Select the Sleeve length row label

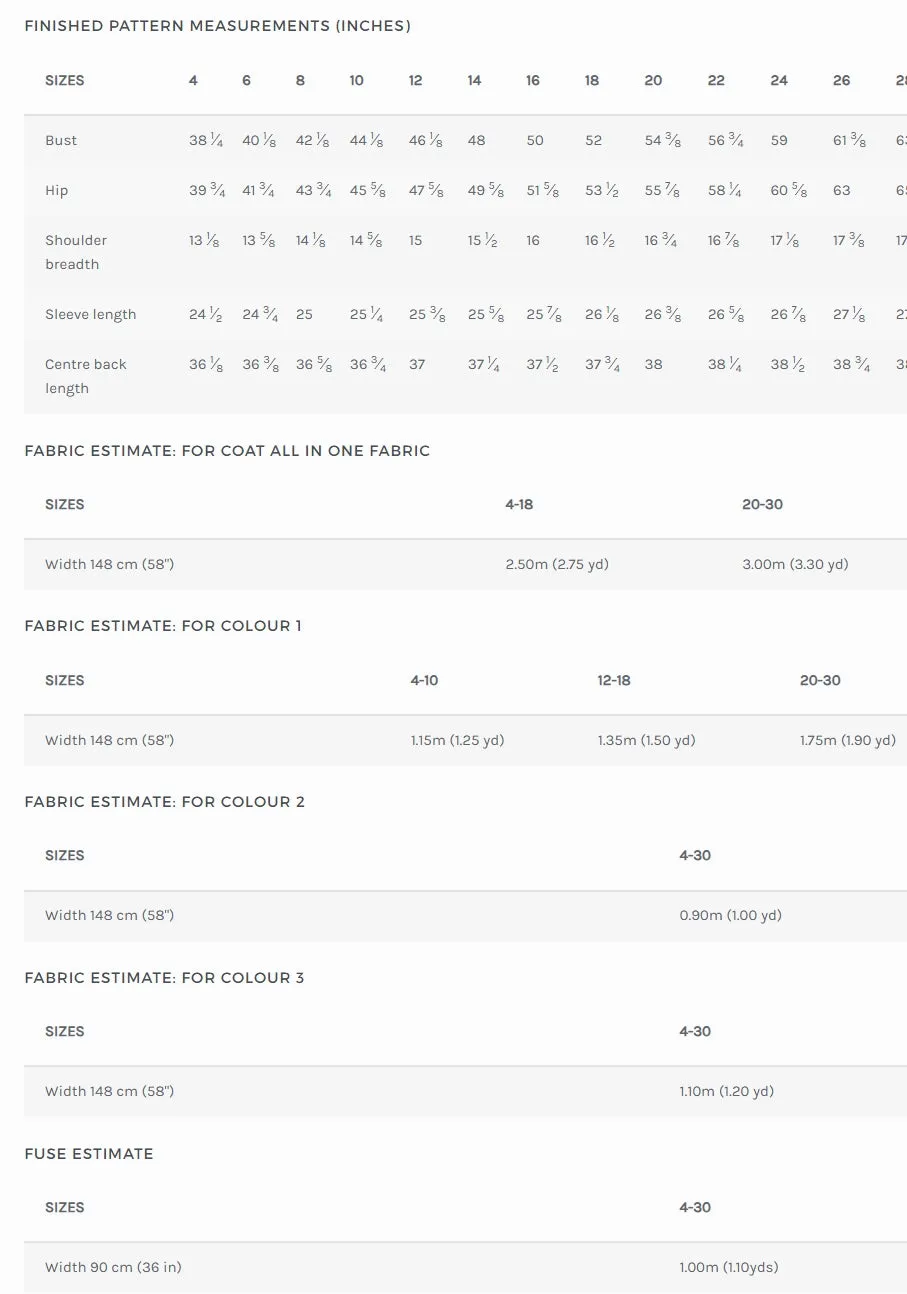tap(90, 314)
